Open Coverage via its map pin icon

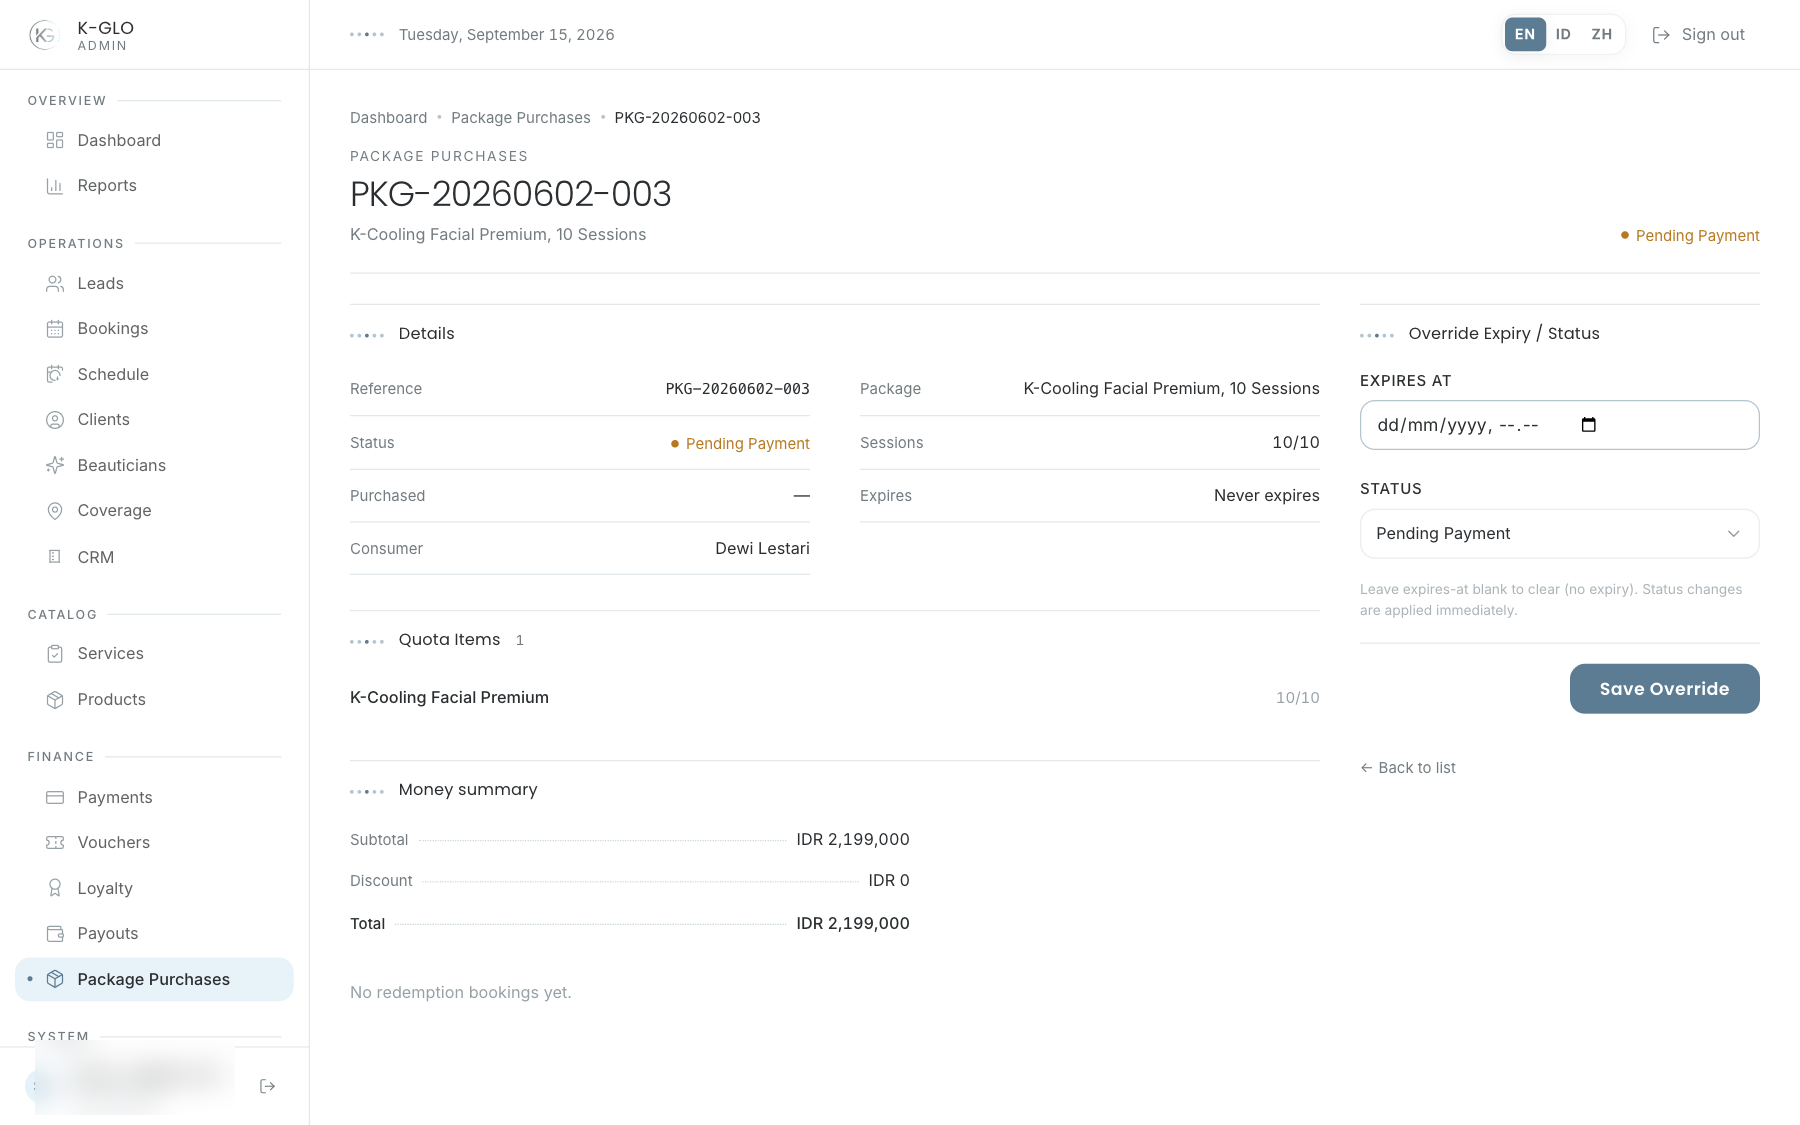point(55,511)
